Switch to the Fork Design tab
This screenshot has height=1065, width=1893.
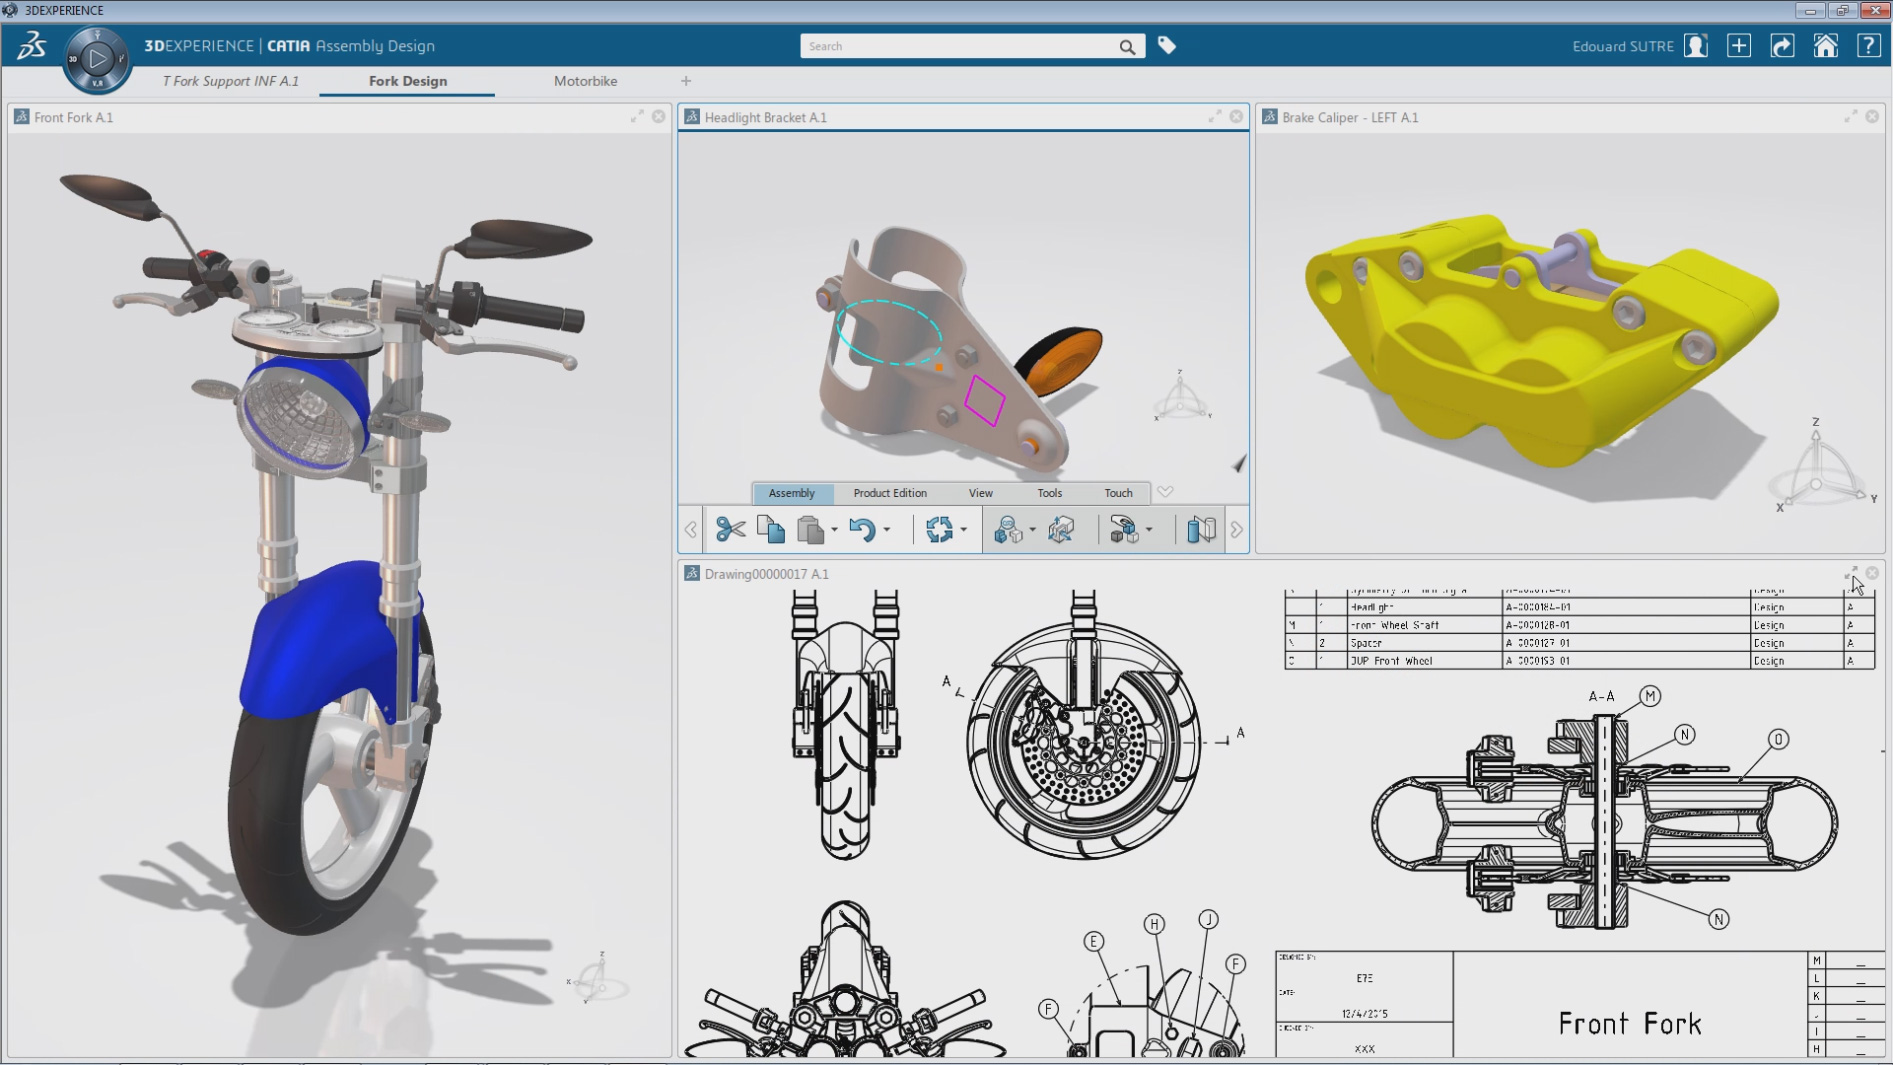(x=408, y=81)
